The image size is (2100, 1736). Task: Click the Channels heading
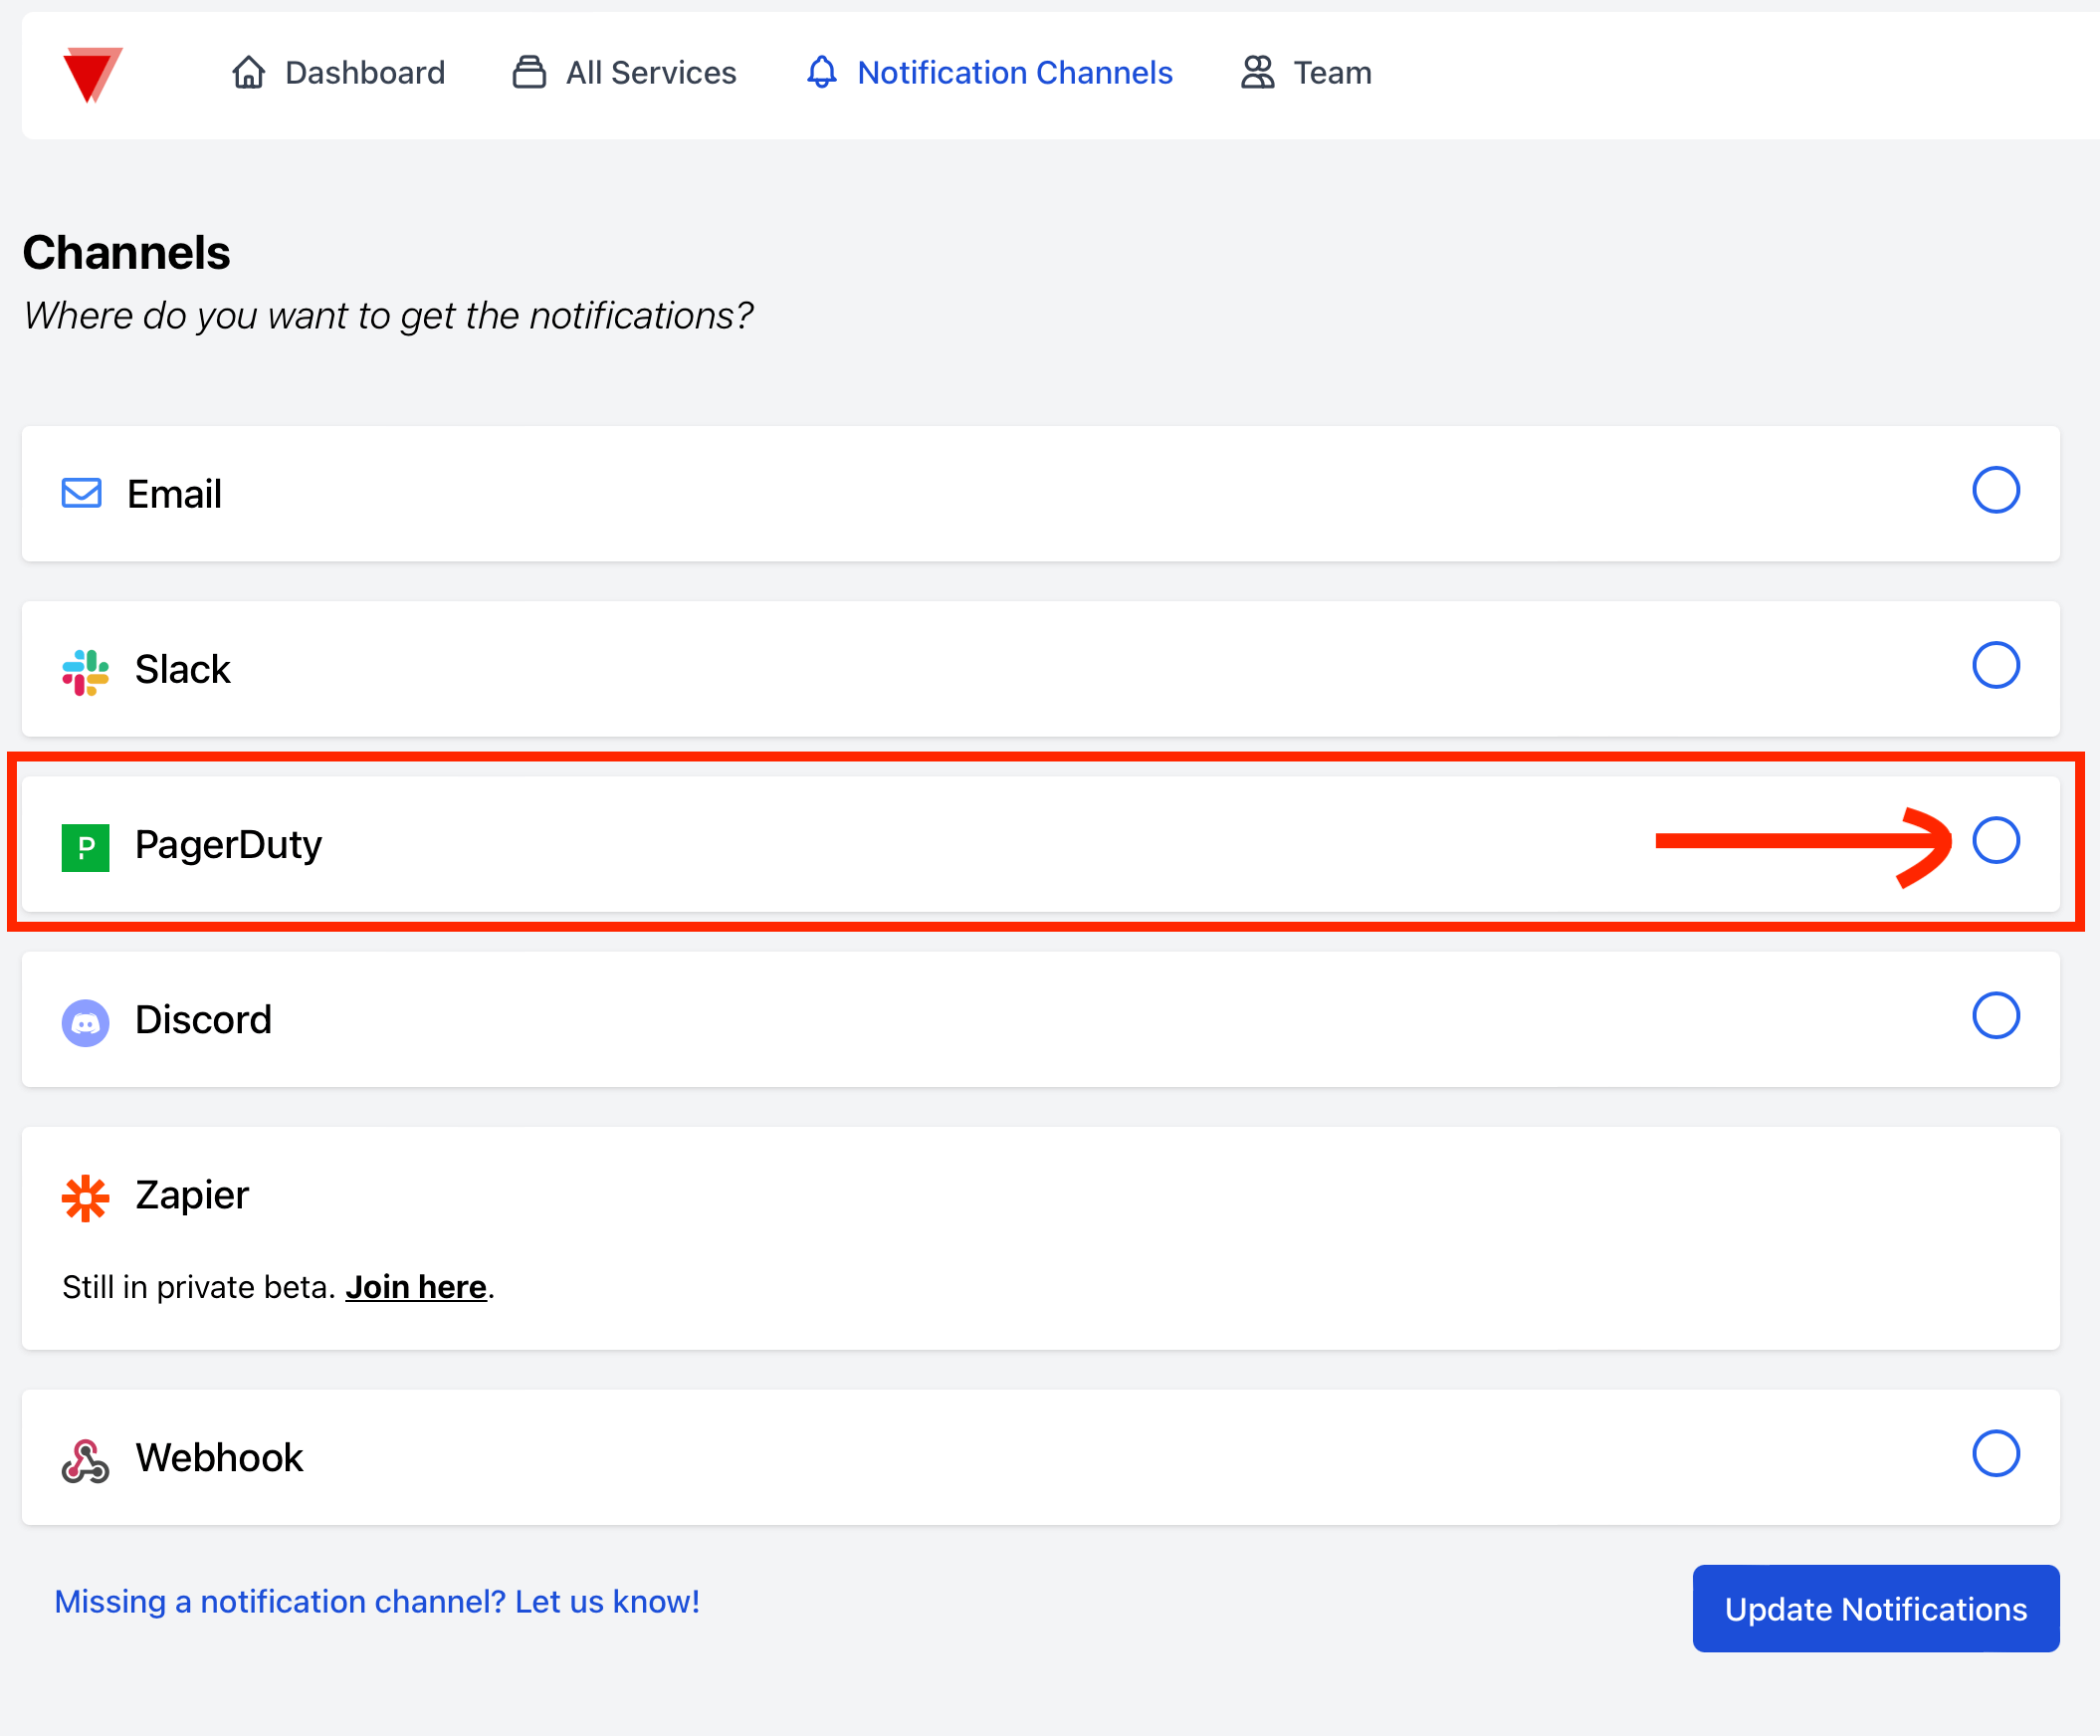click(126, 252)
